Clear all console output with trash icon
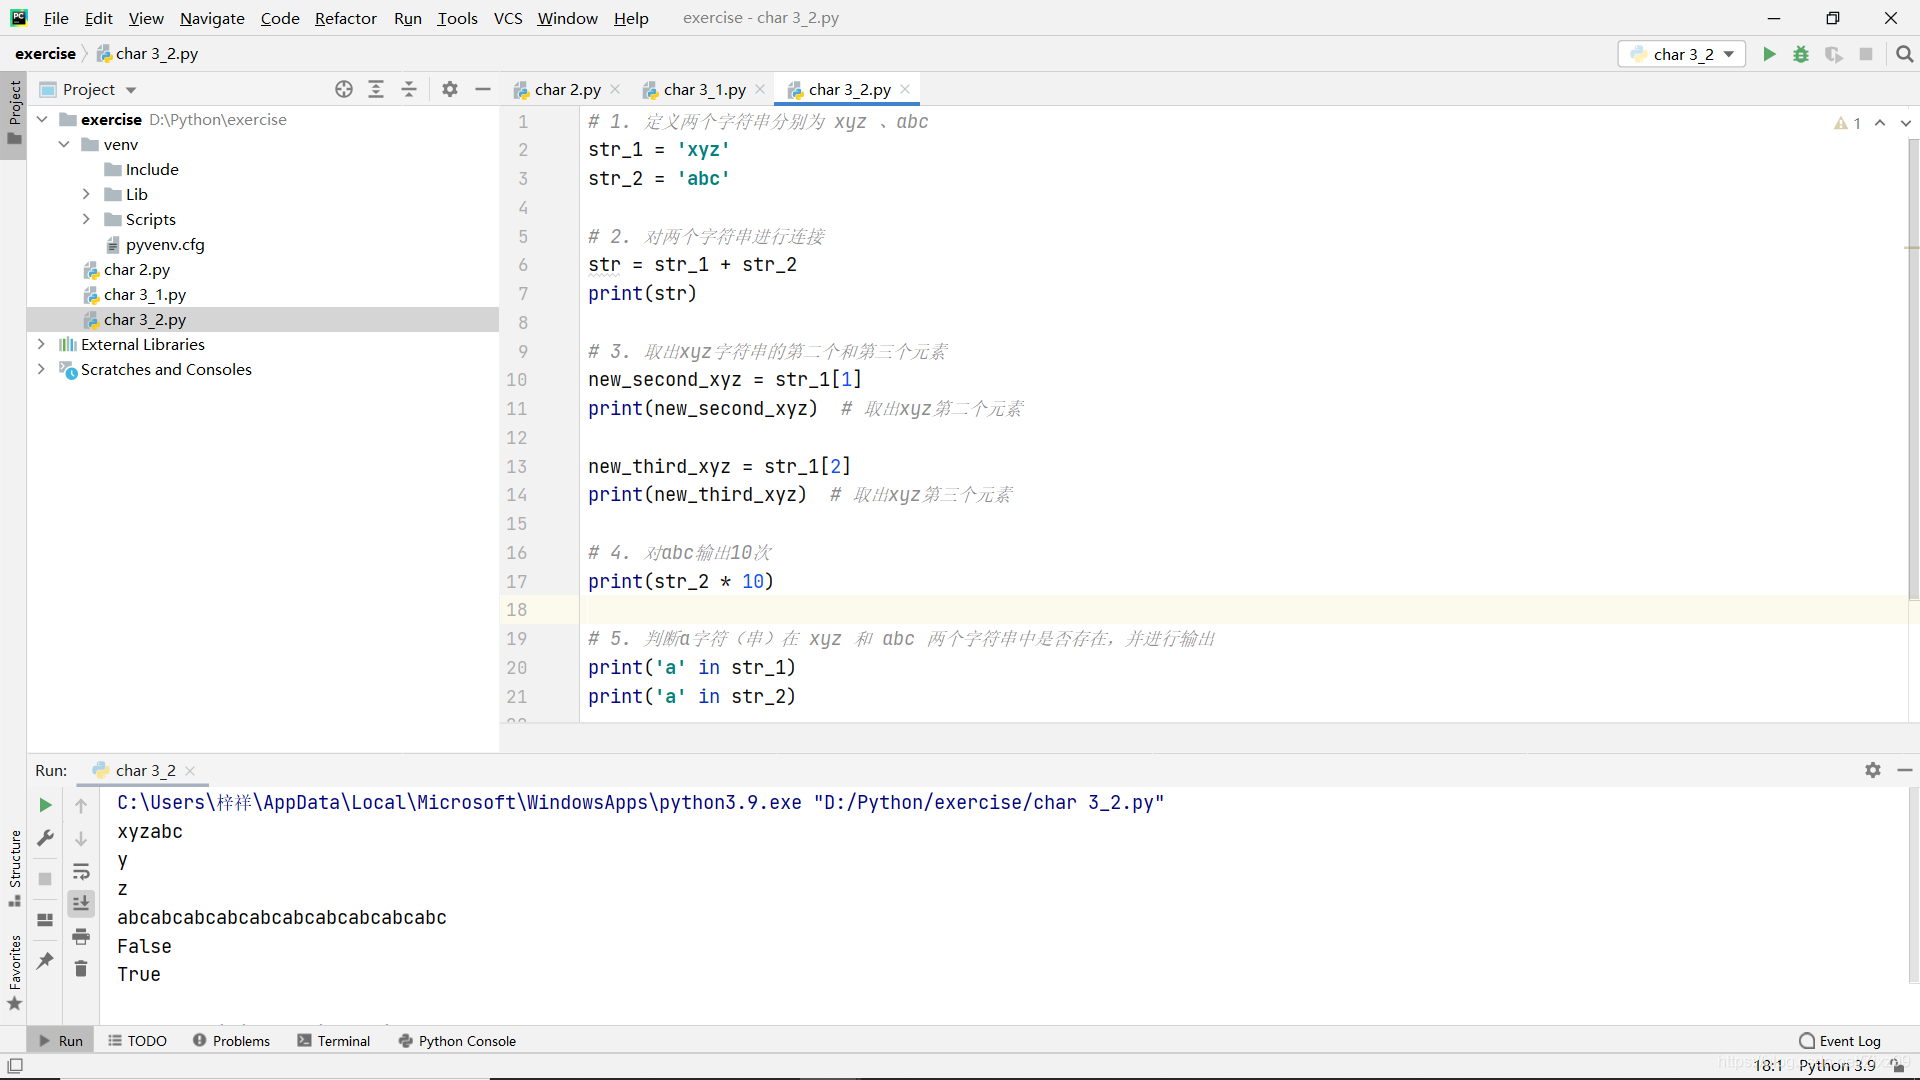Screen dimensions: 1920x1080 81,969
